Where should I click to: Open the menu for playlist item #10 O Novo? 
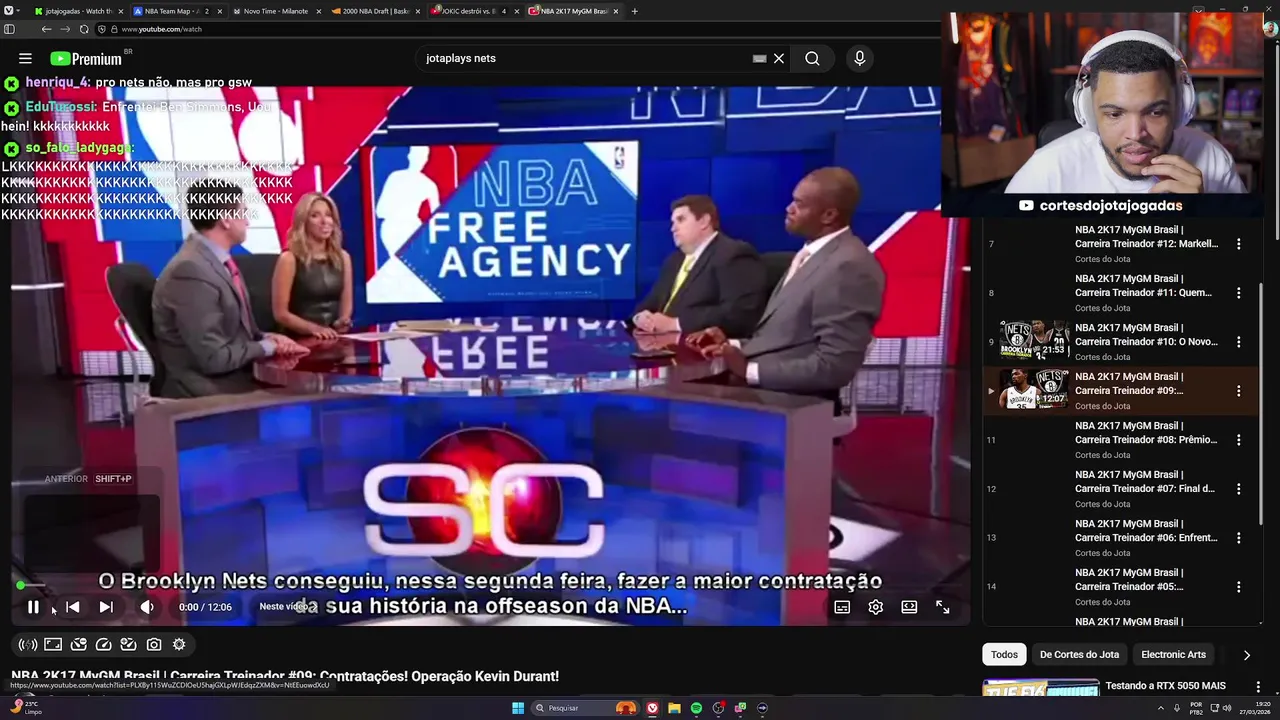[1238, 342]
